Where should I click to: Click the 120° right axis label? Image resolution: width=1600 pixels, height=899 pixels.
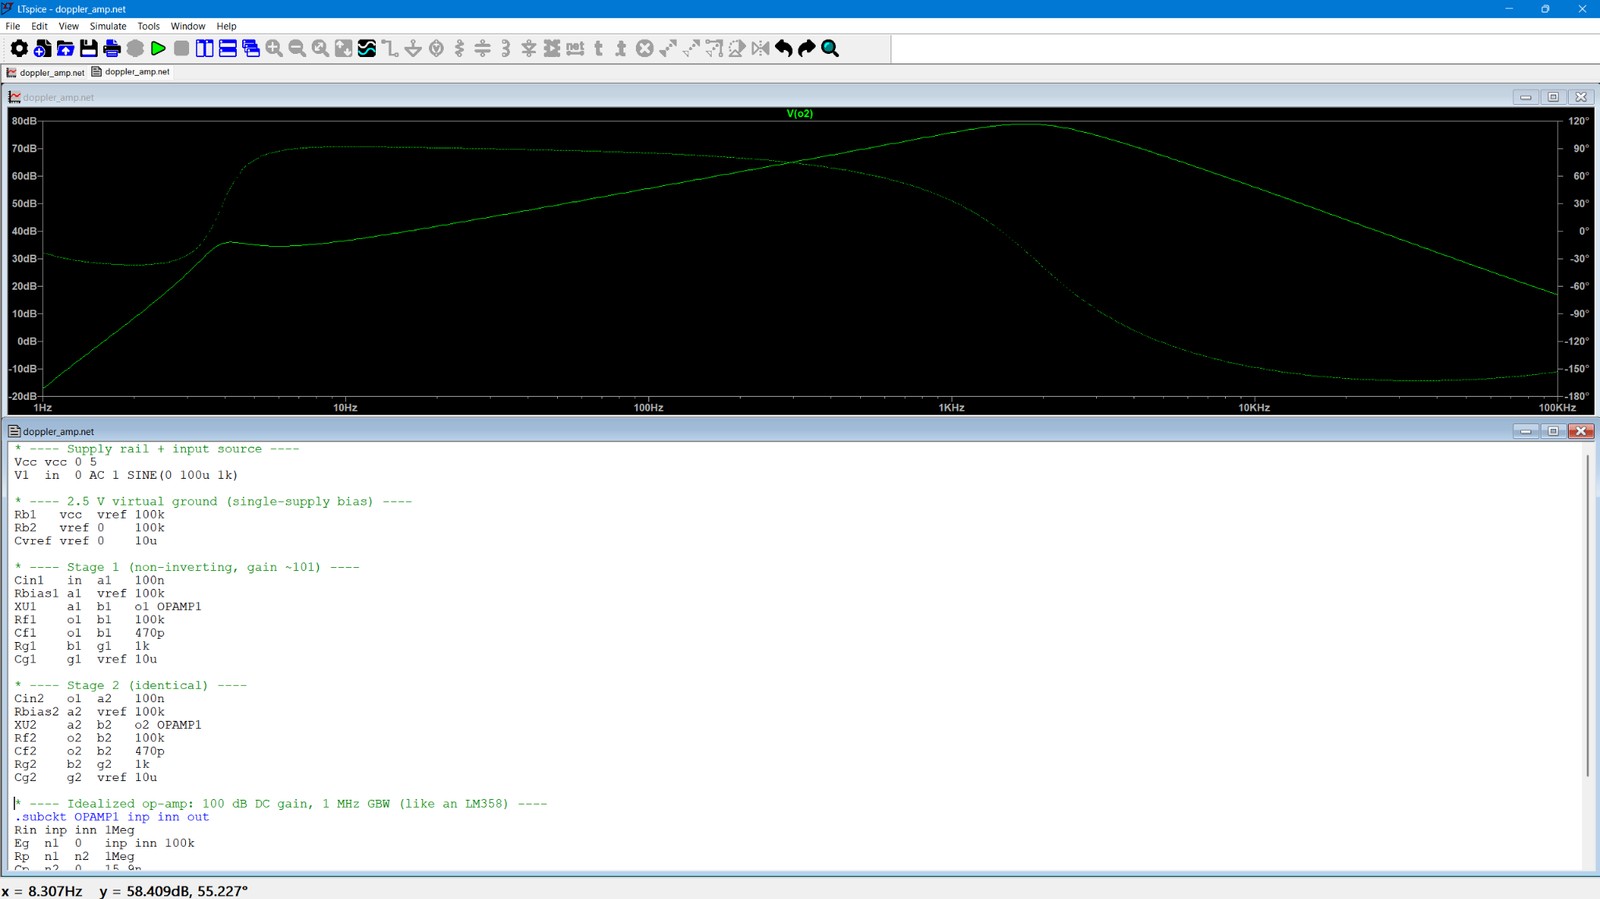point(1578,121)
